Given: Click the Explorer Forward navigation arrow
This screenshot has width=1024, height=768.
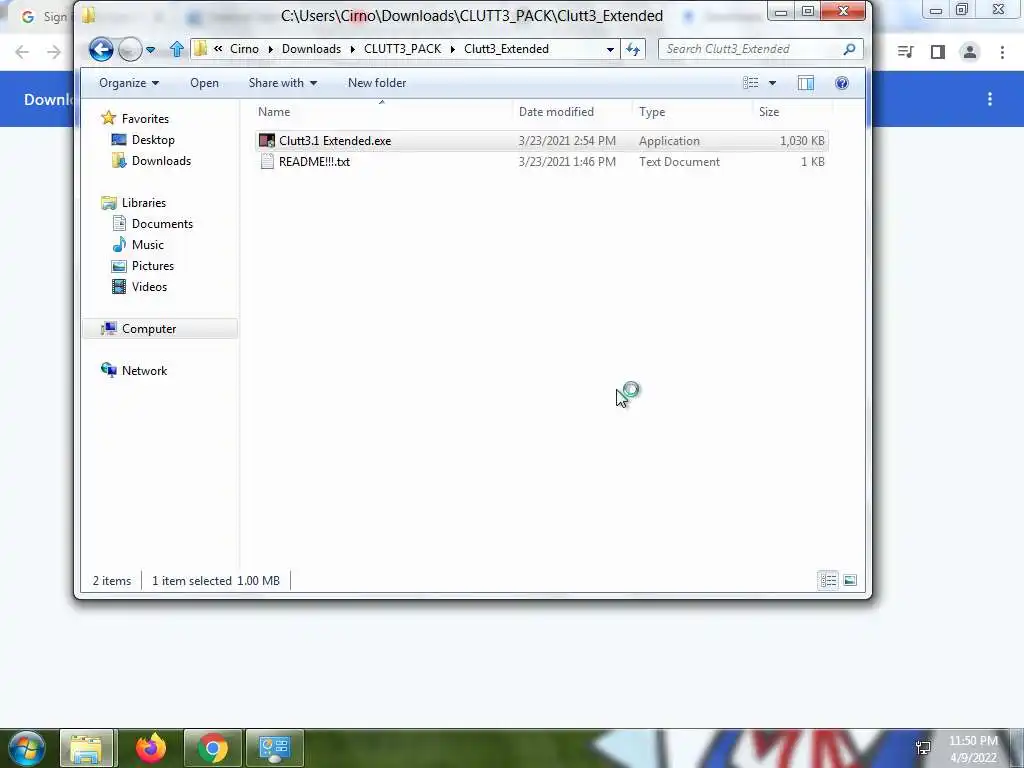Looking at the screenshot, I should tap(131, 49).
